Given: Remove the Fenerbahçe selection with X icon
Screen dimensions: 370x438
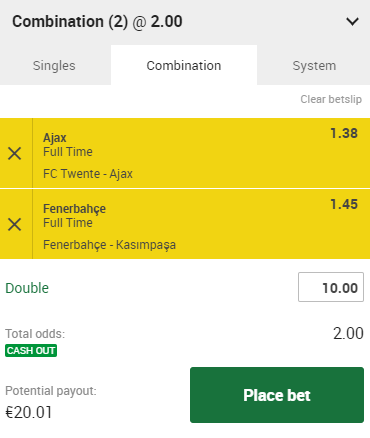Looking at the screenshot, I should (15, 224).
